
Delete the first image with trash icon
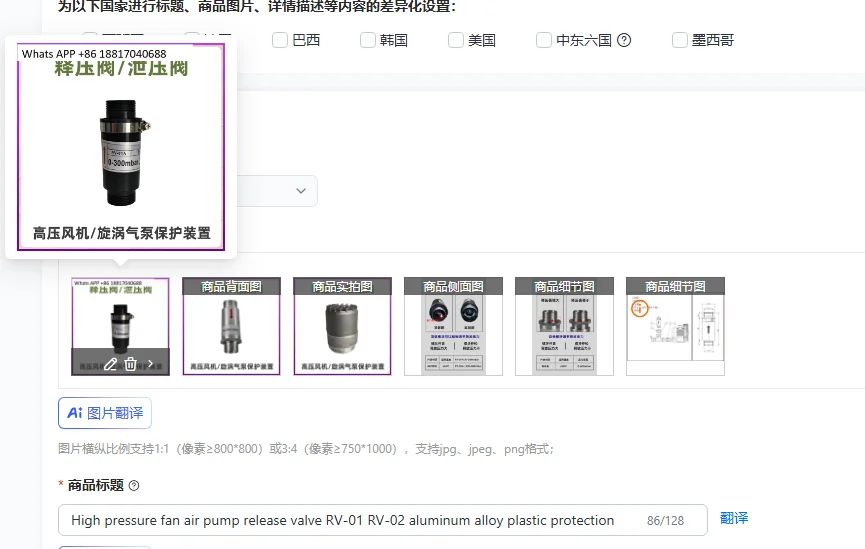tap(130, 364)
